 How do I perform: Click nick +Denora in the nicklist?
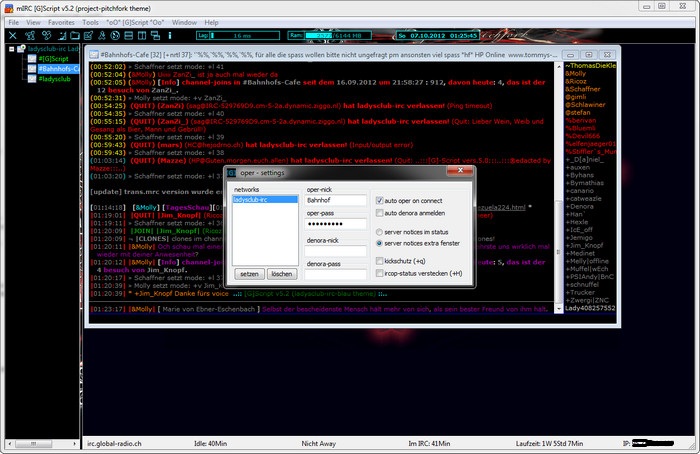click(x=579, y=207)
